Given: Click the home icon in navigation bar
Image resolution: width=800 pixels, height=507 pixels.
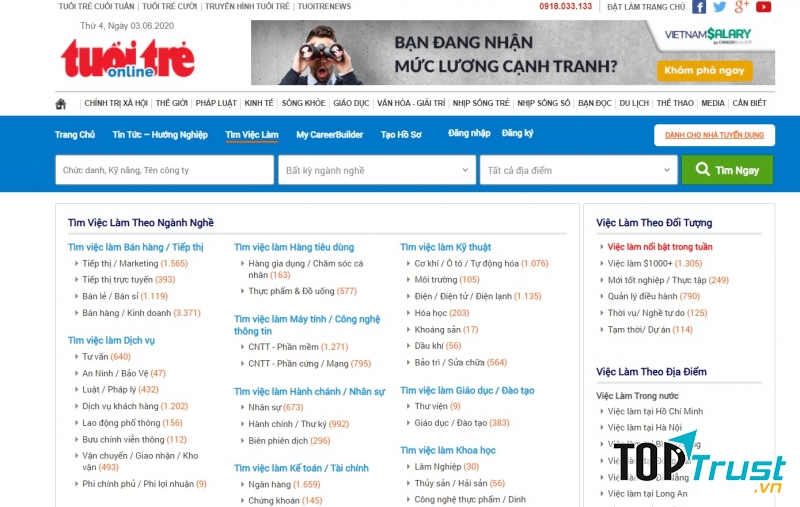Looking at the screenshot, I should click(61, 103).
